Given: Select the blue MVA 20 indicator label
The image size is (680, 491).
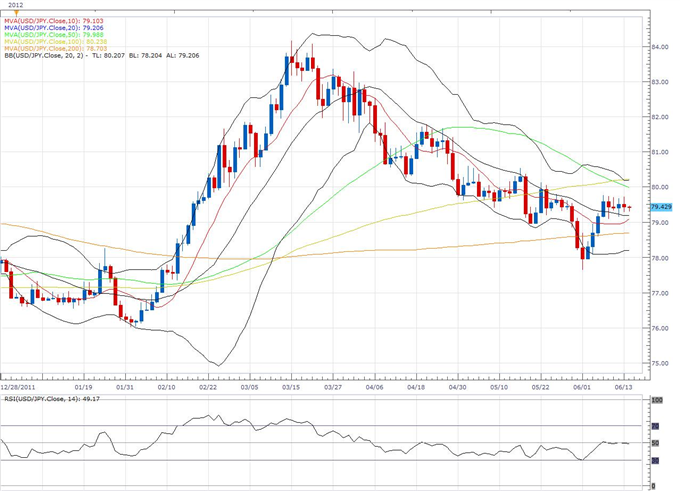Looking at the screenshot, I should (52, 28).
